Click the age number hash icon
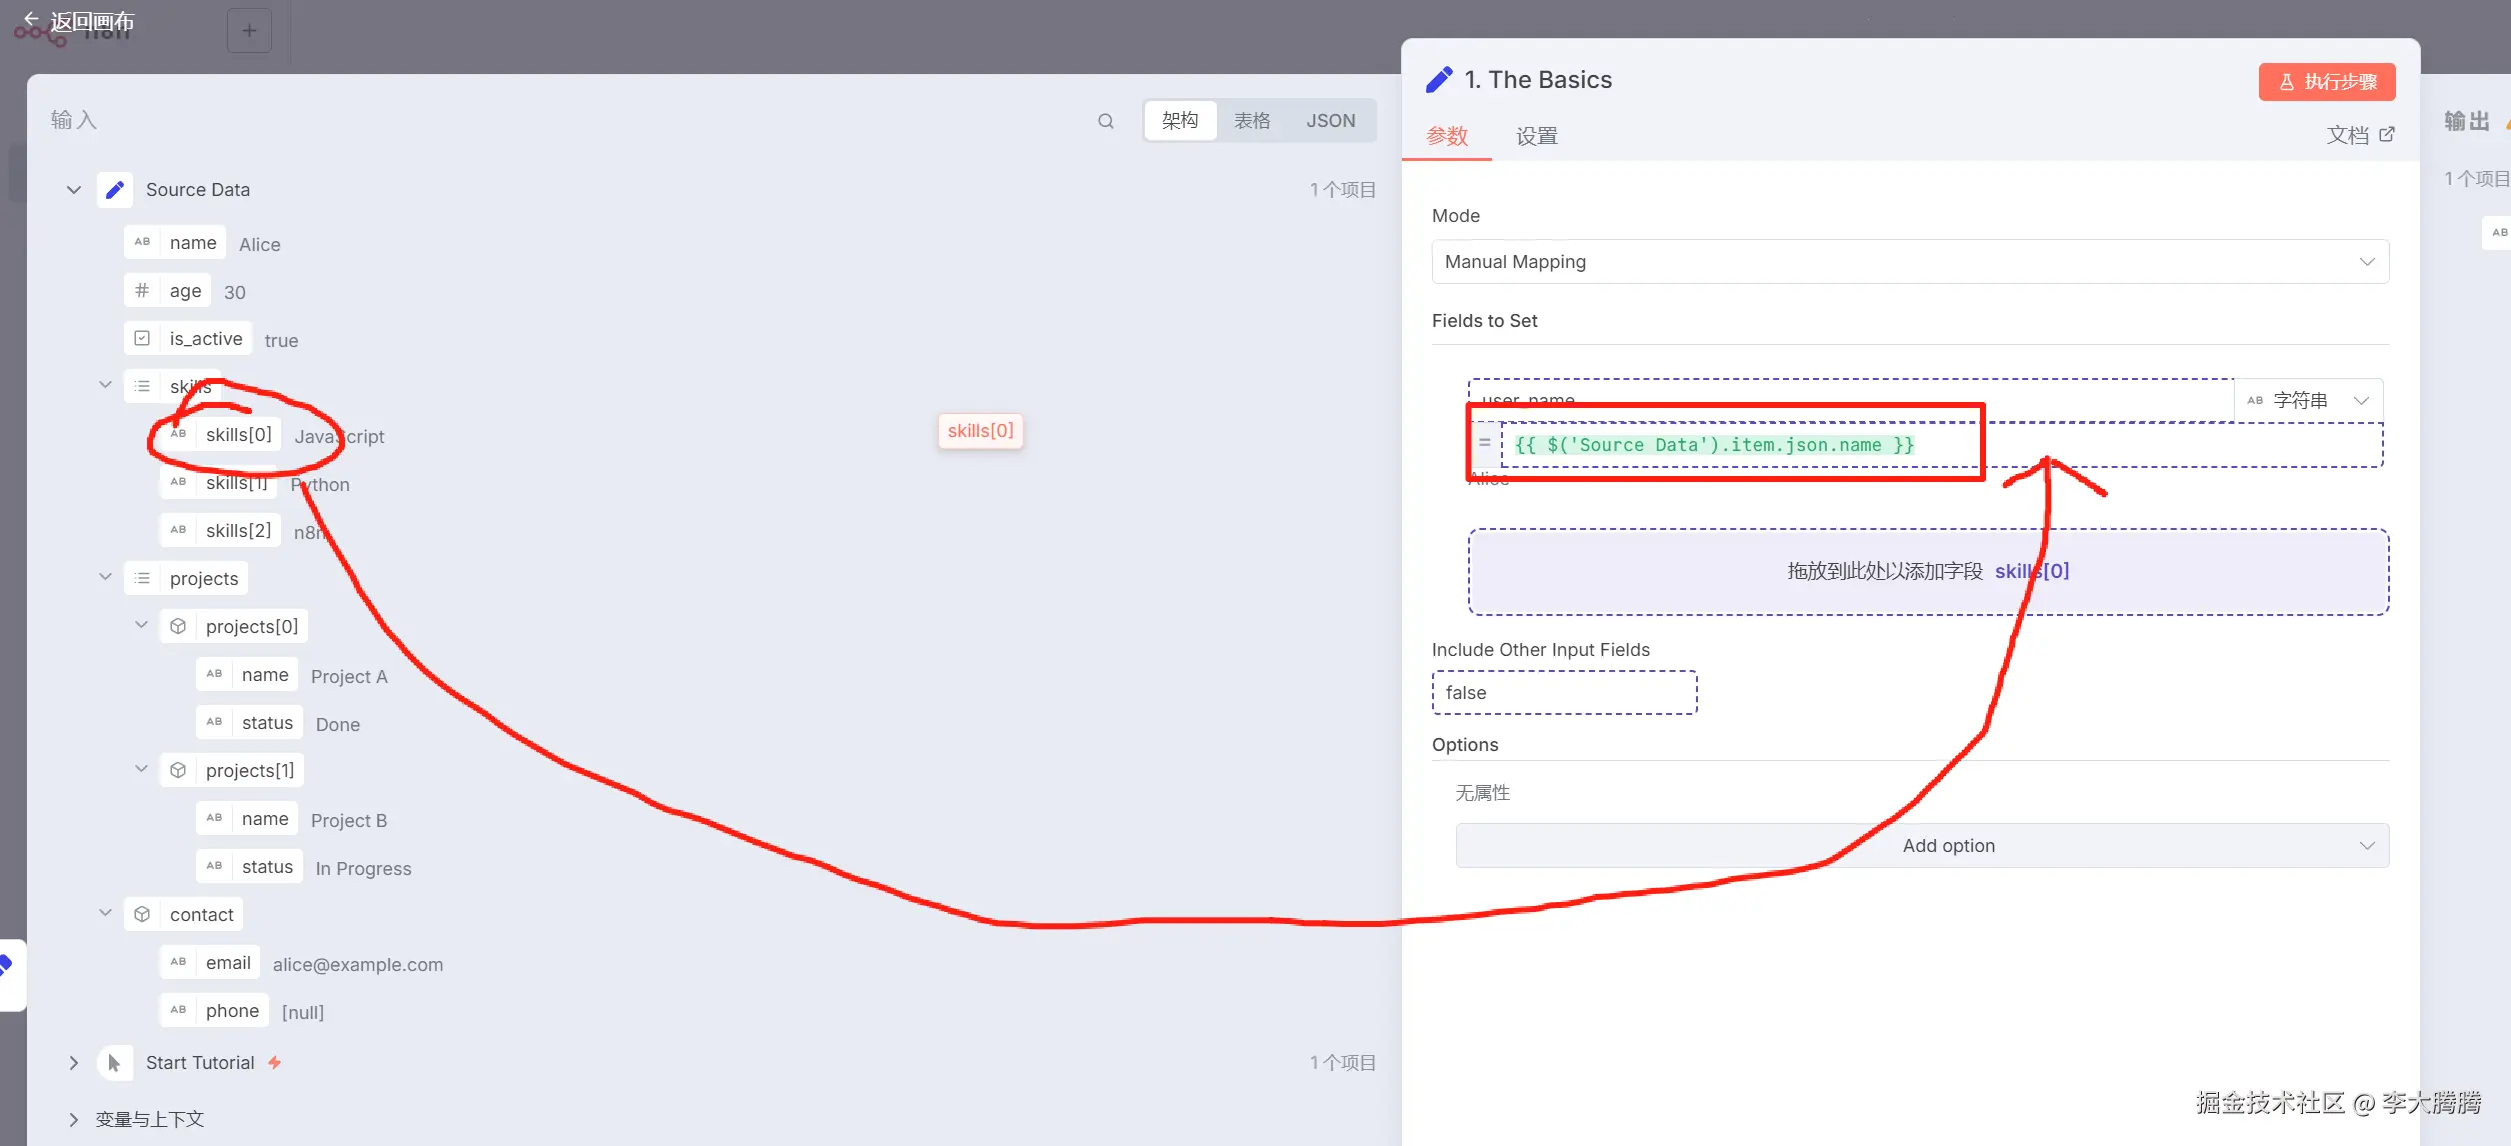Screen dimensions: 2511x1146 (x=142, y=291)
